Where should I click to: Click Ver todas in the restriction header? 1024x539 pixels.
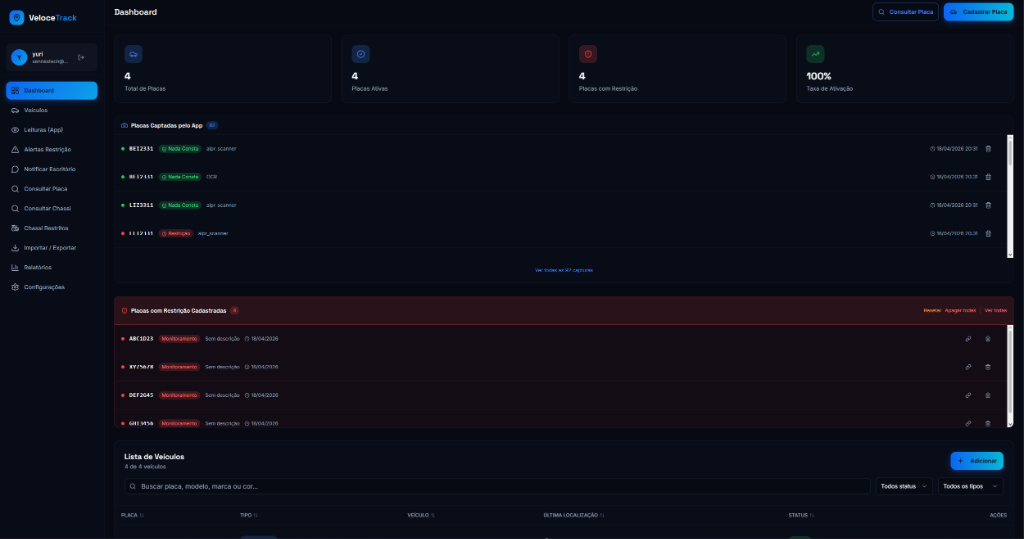coord(995,311)
